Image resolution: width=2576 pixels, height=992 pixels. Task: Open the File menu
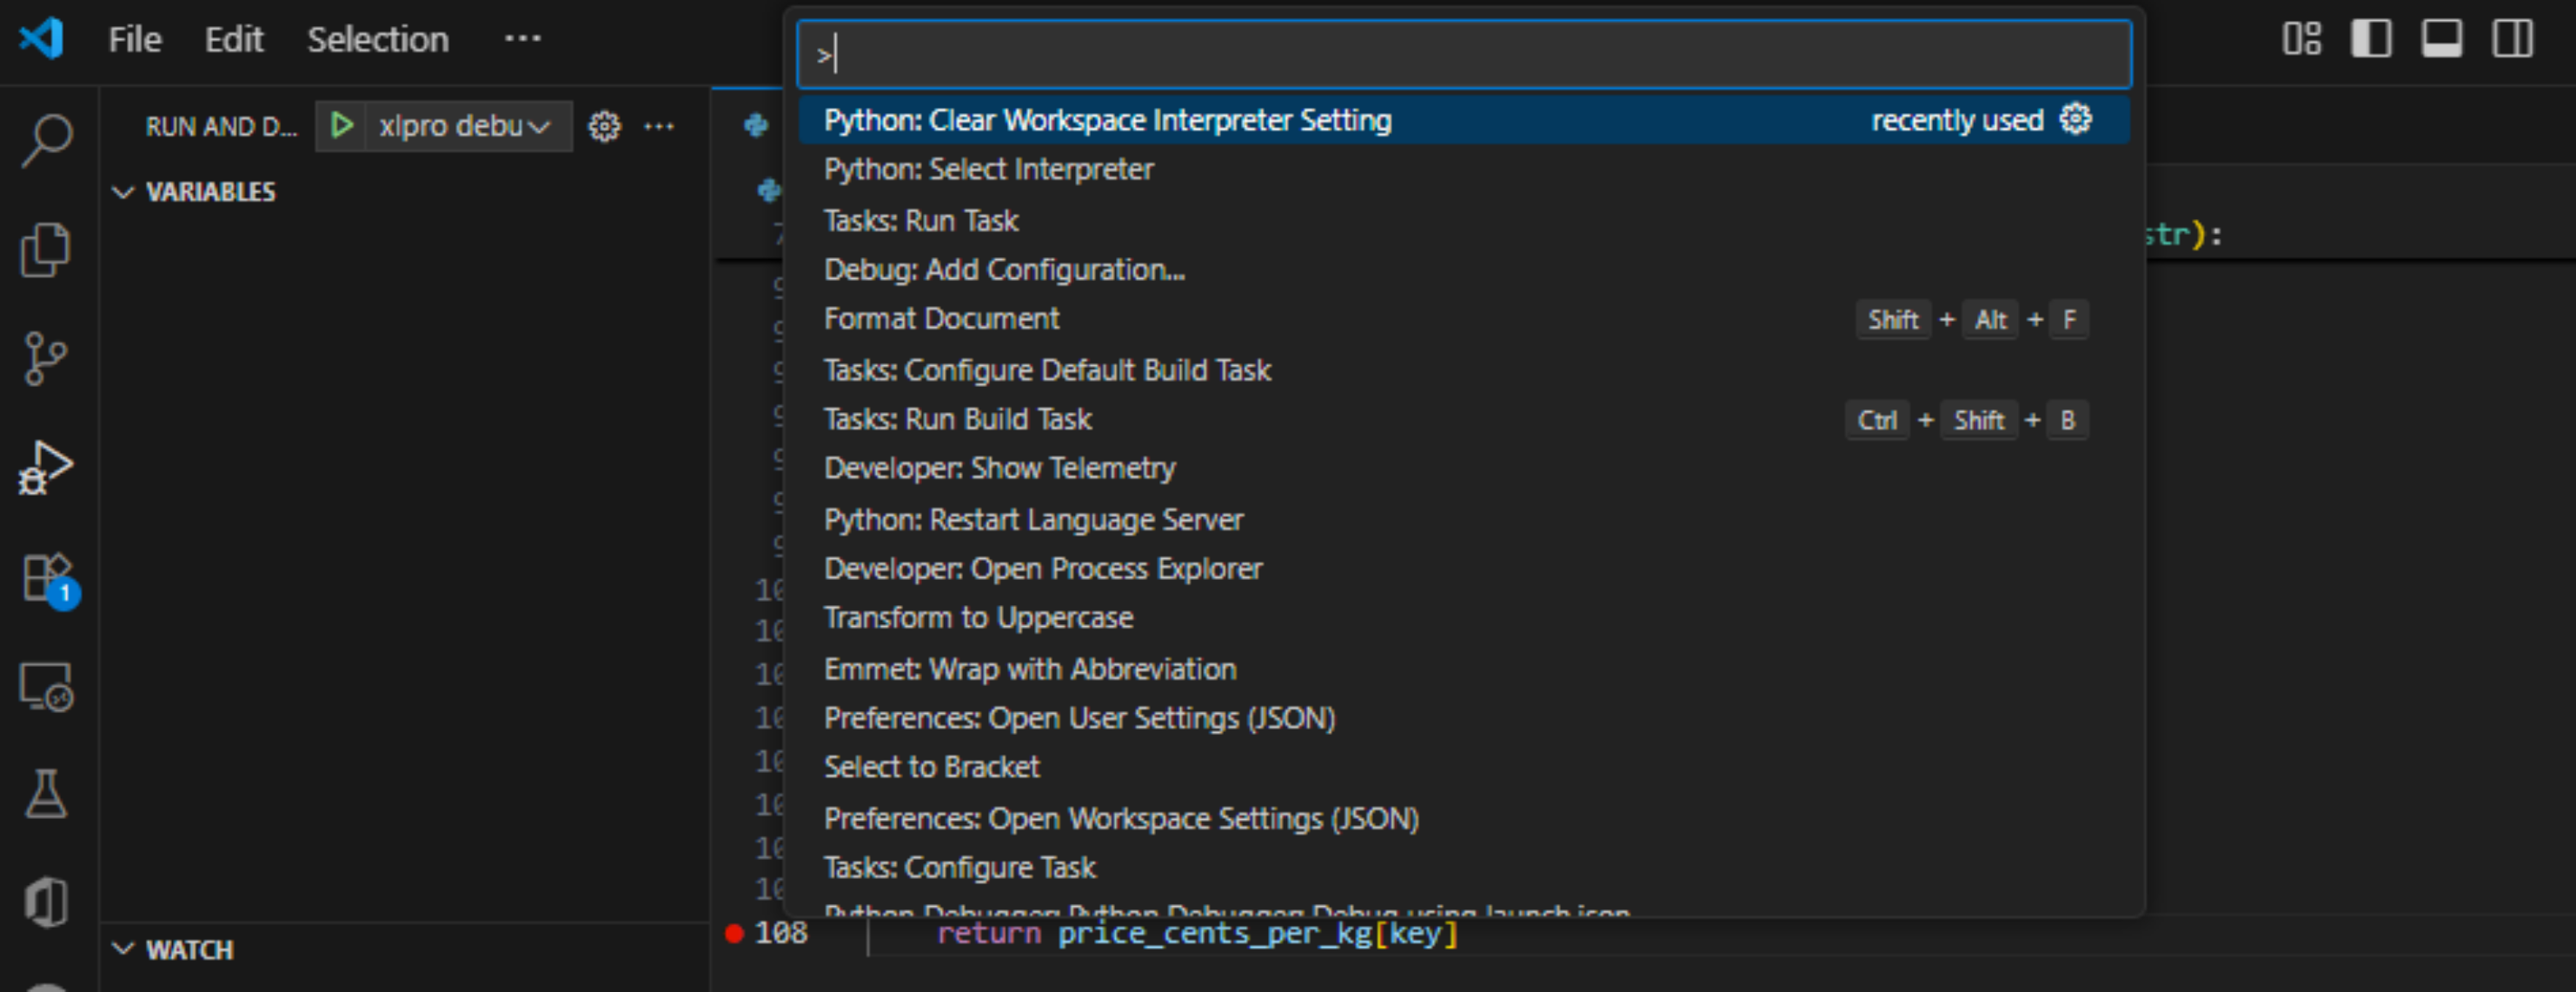click(135, 40)
